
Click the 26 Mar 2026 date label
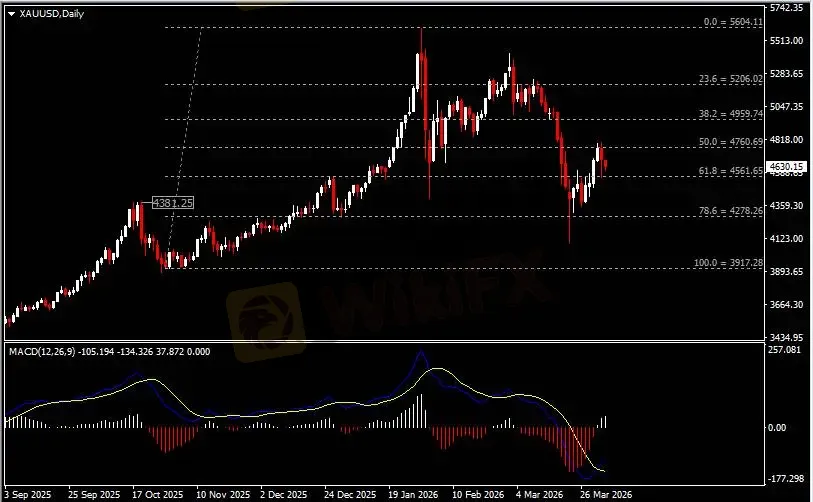[x=606, y=494]
